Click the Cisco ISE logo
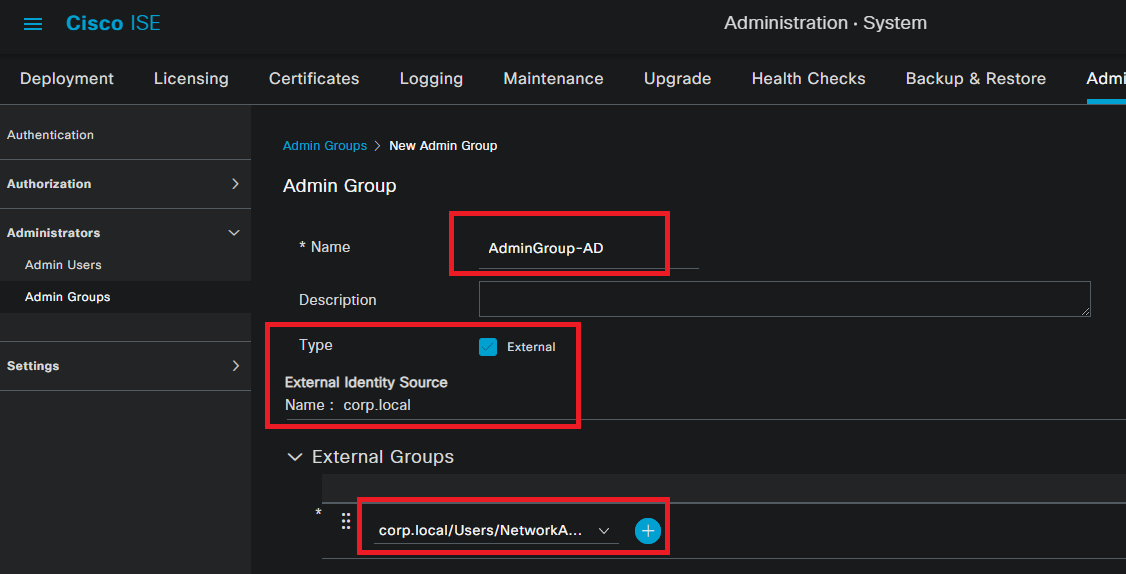 113,23
